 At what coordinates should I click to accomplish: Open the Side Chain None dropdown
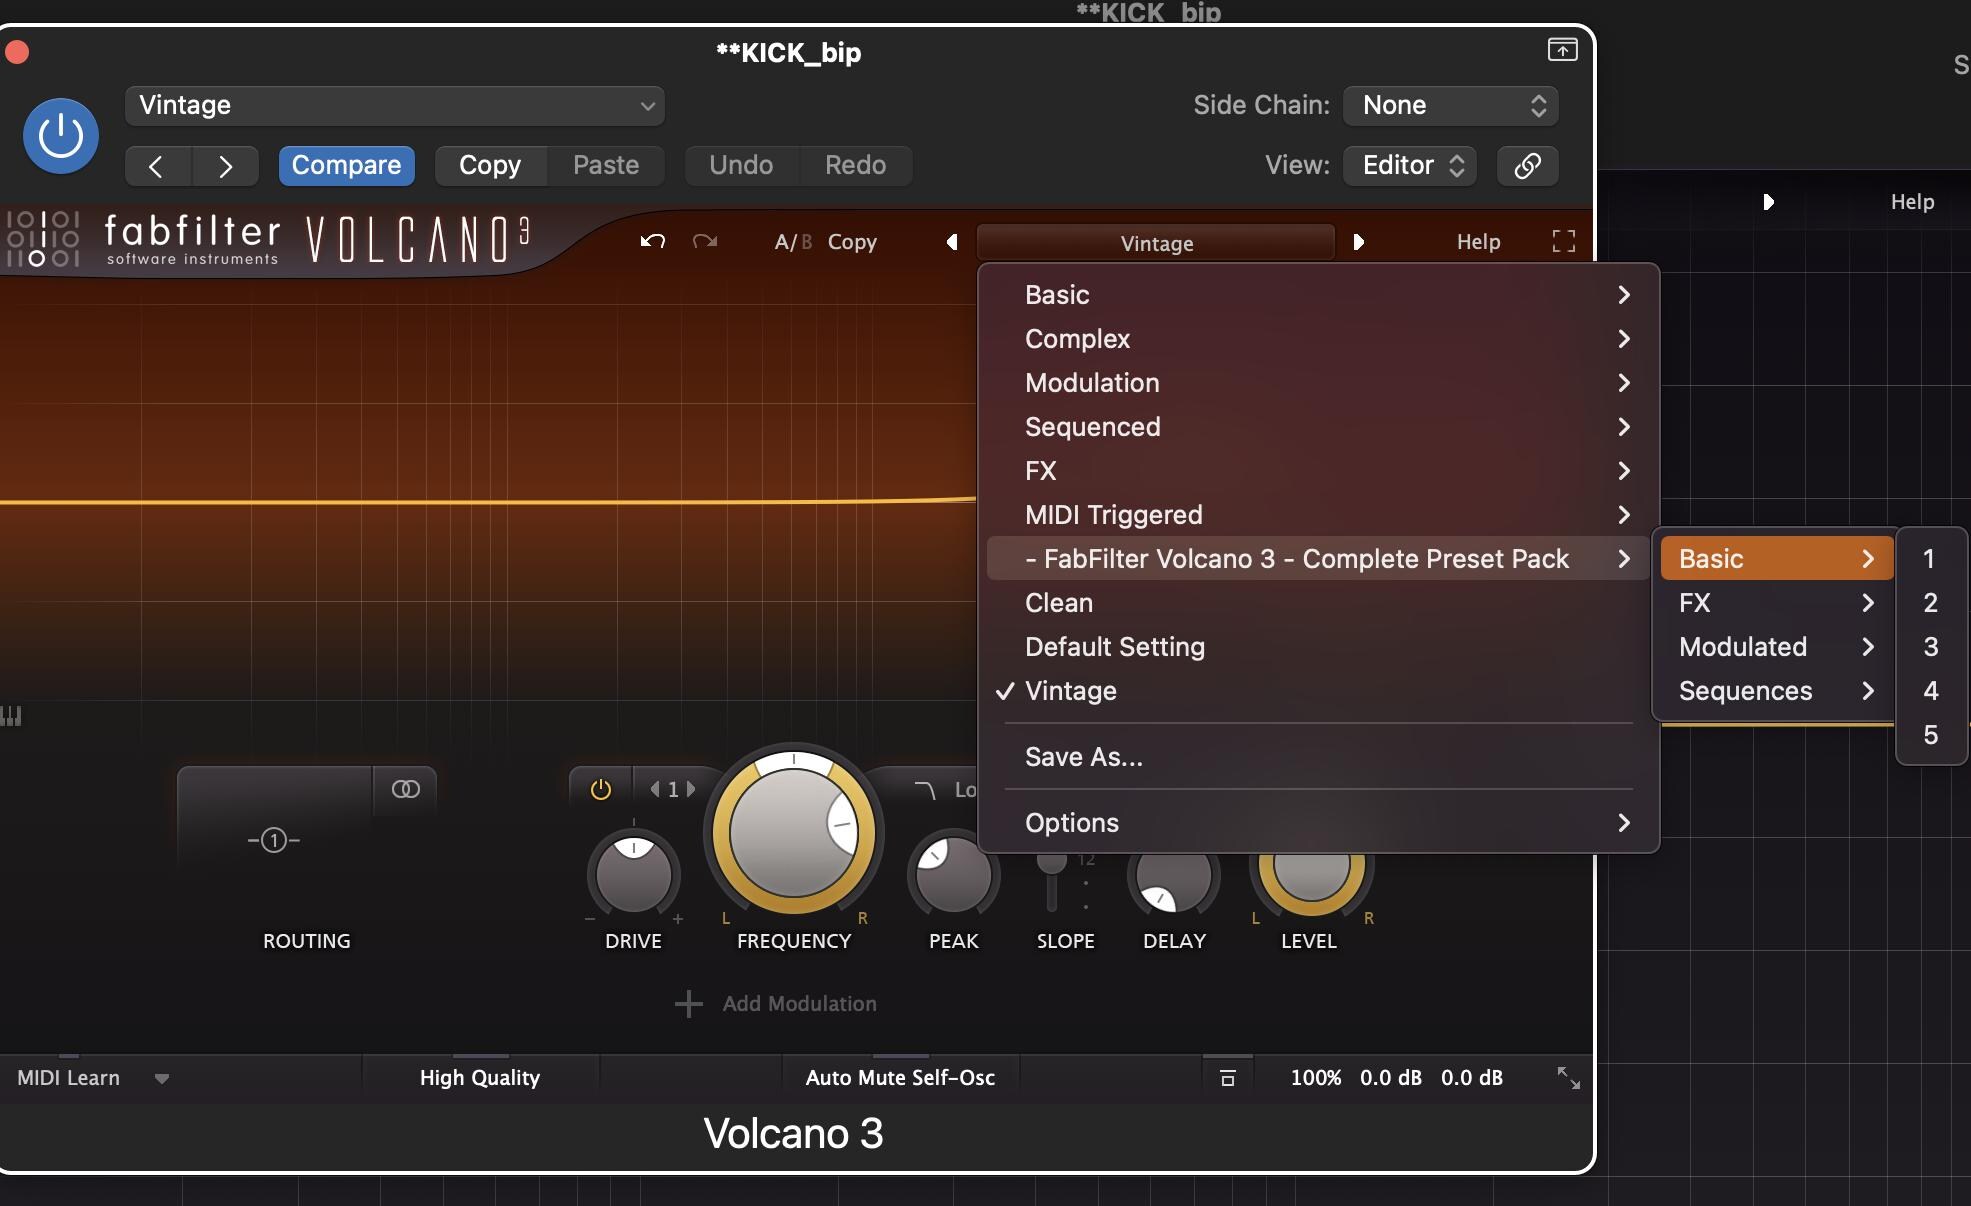[1450, 106]
